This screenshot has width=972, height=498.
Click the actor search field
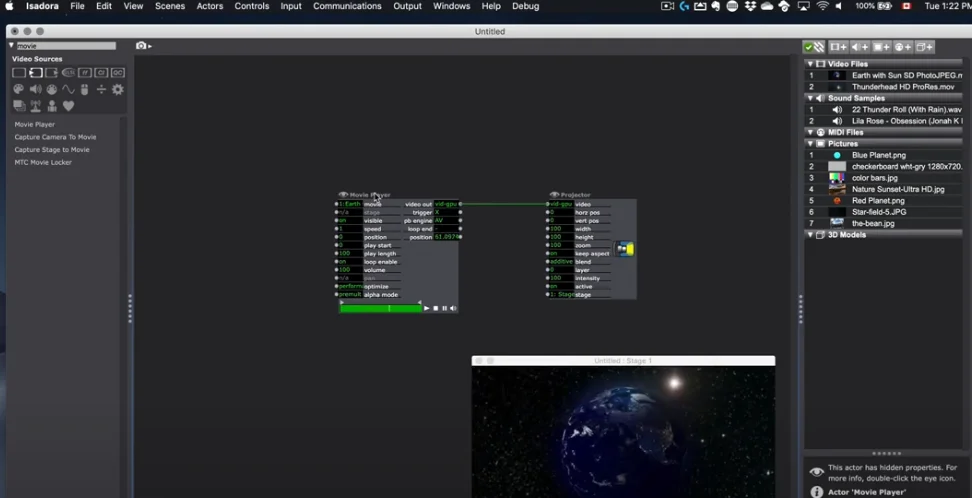[66, 46]
